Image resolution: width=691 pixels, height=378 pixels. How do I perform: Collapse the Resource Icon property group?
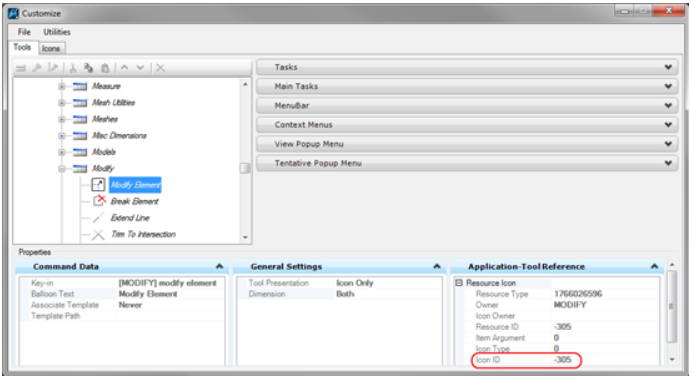(x=459, y=283)
